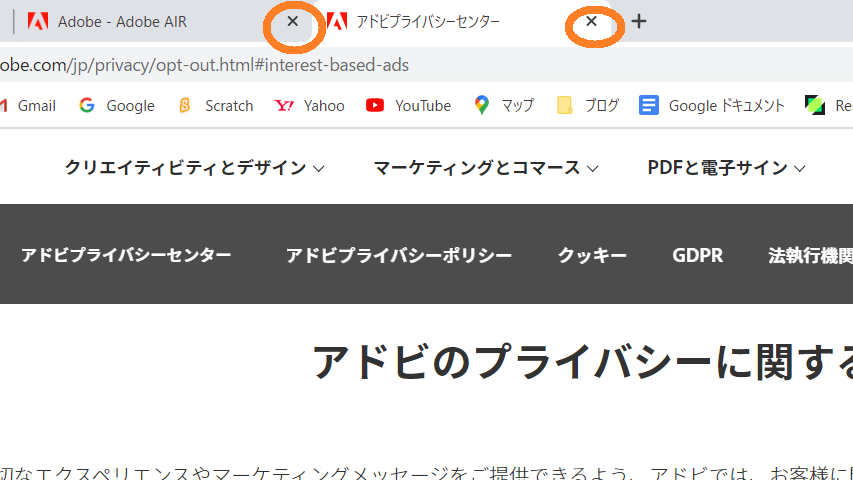
Task: Expand PDFと電子サイン menu
Action: tap(727, 168)
